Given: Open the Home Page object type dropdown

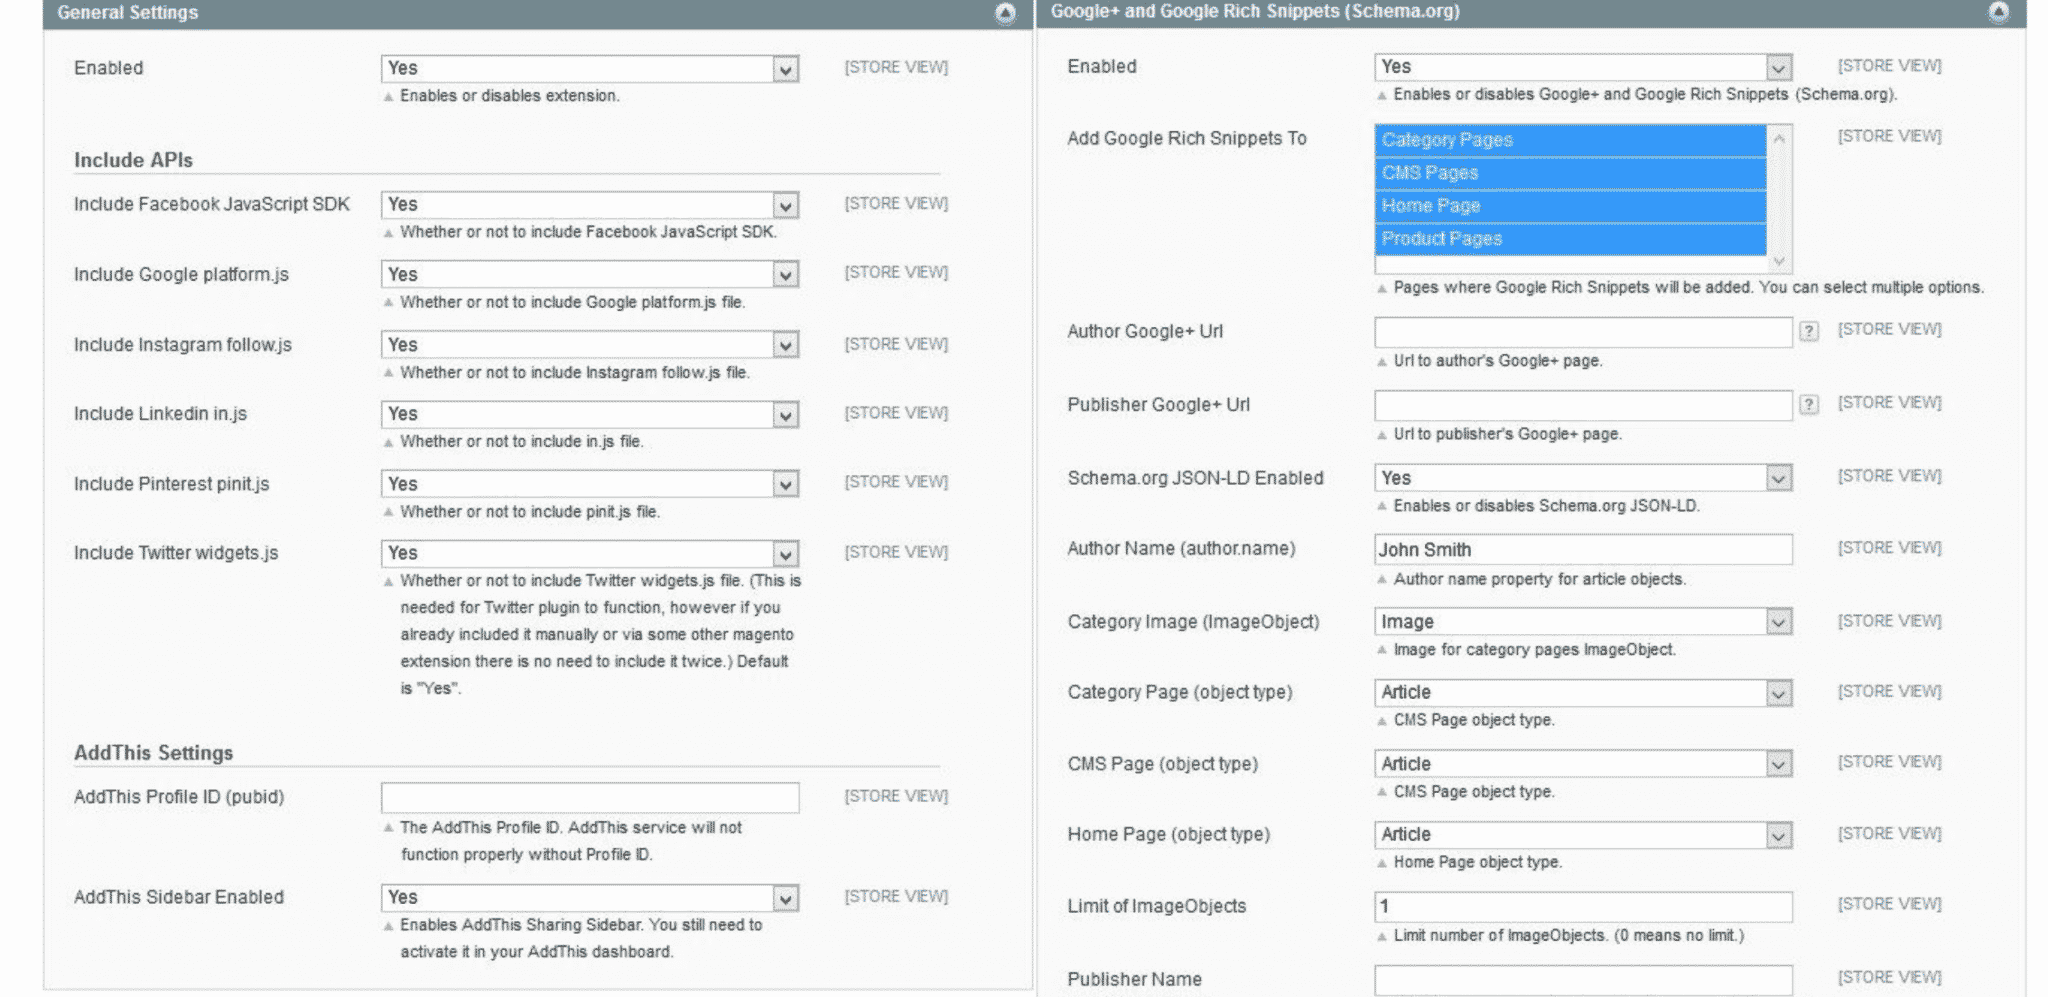Looking at the screenshot, I should [x=1583, y=835].
